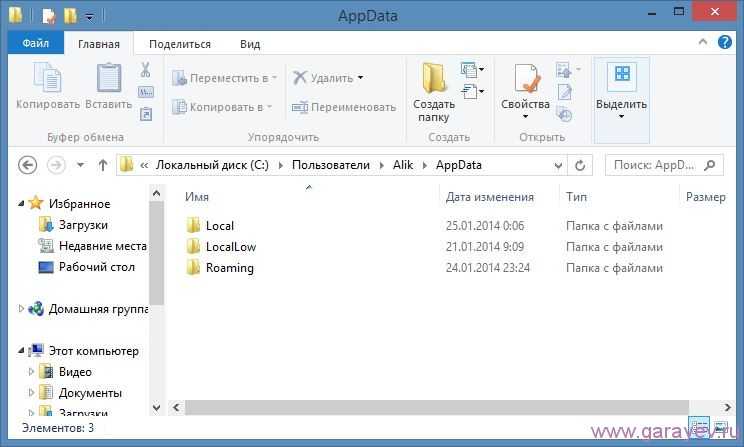This screenshot has width=744, height=447.
Task: Open Документы under Этот компьютер
Action: [x=90, y=393]
